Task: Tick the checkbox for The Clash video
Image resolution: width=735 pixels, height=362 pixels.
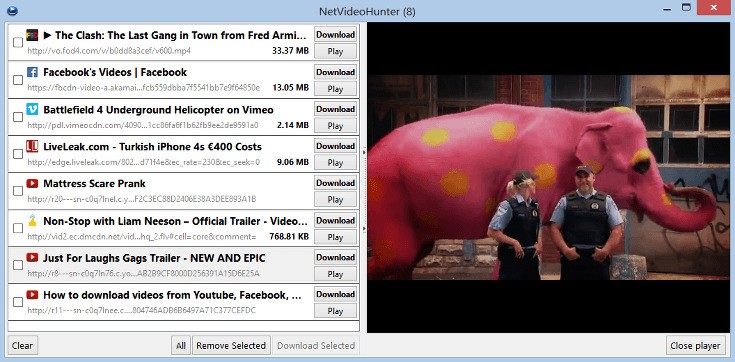Action: pyautogui.click(x=18, y=43)
